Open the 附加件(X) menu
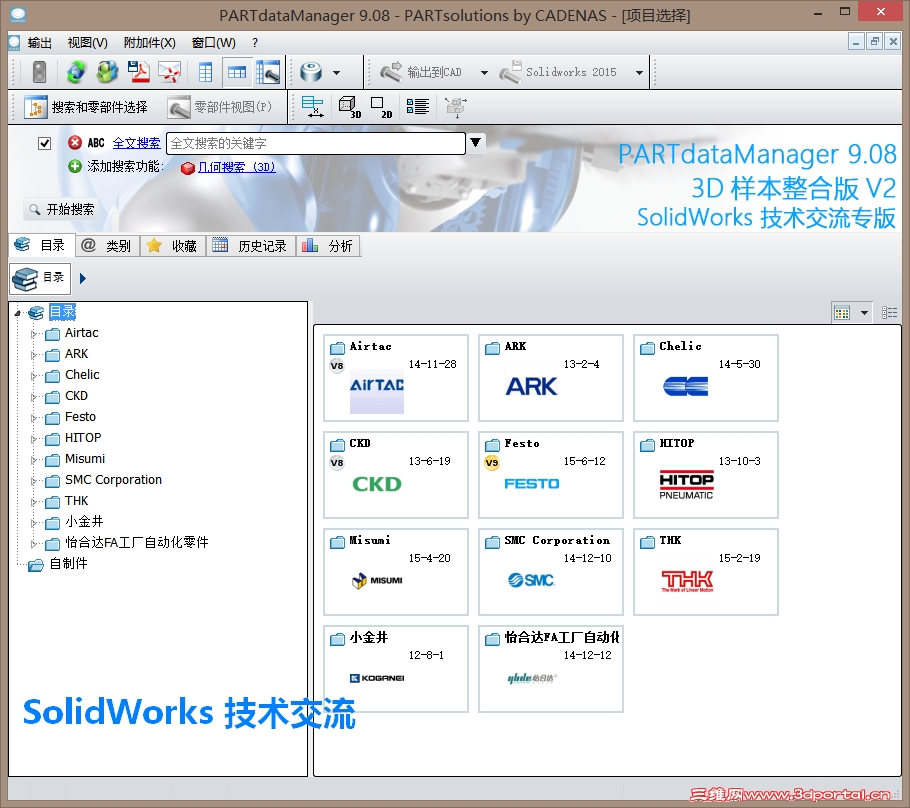Screen dimensions: 910x808 [150, 43]
